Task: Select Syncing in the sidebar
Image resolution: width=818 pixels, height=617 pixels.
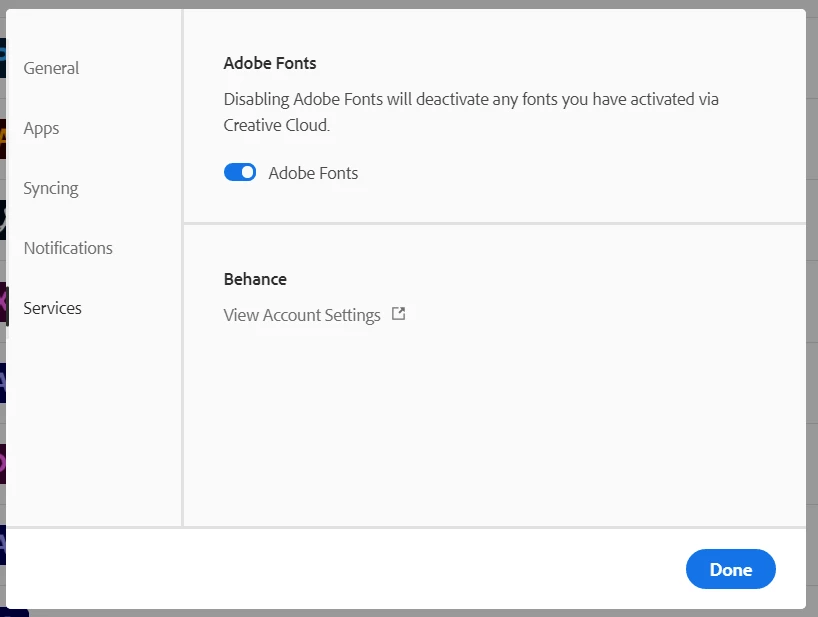Action: pyautogui.click(x=50, y=188)
